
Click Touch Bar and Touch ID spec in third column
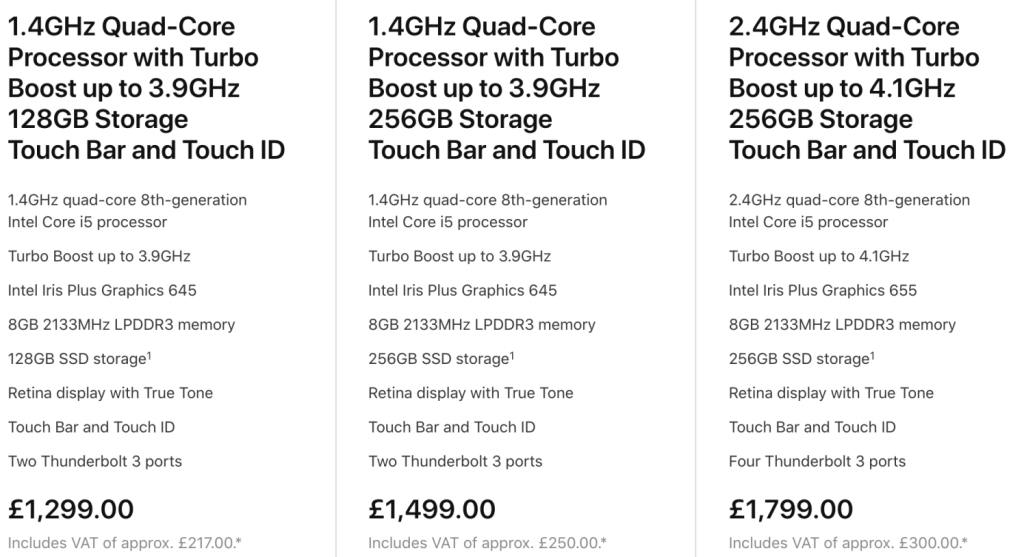point(812,427)
